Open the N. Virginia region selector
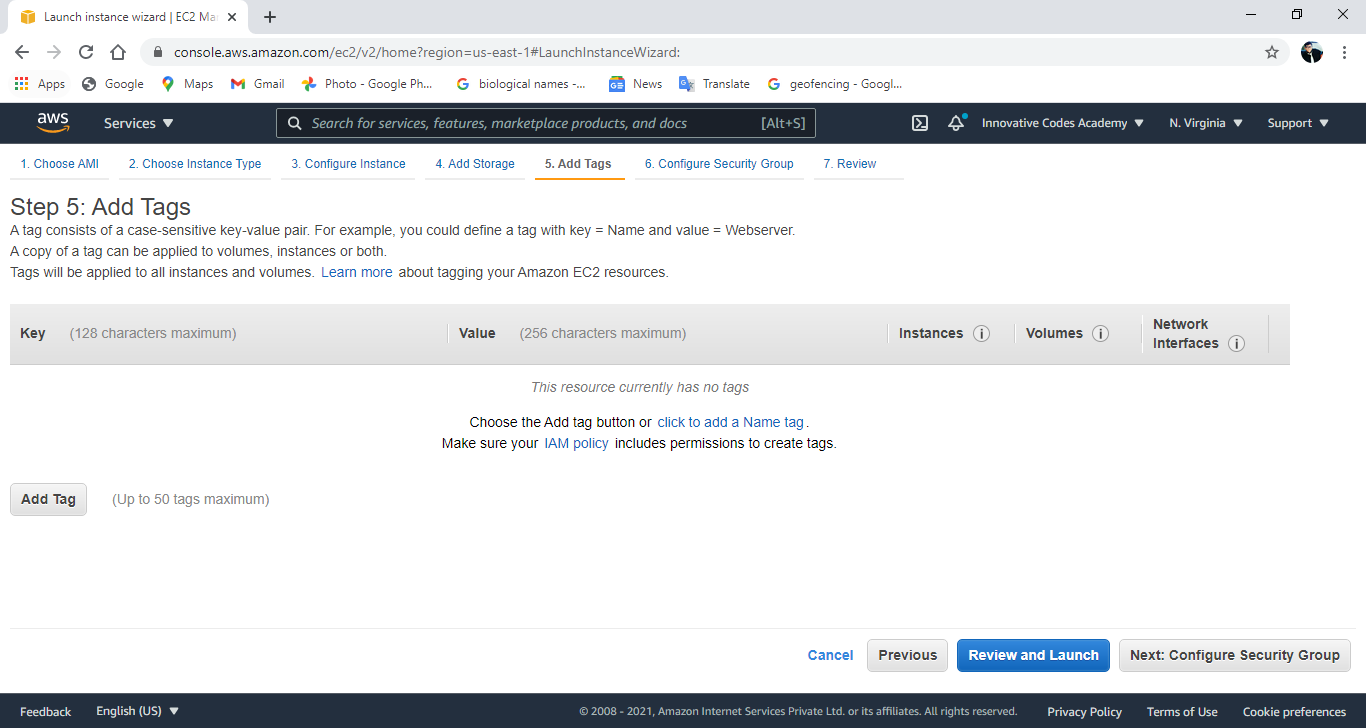 (1204, 122)
